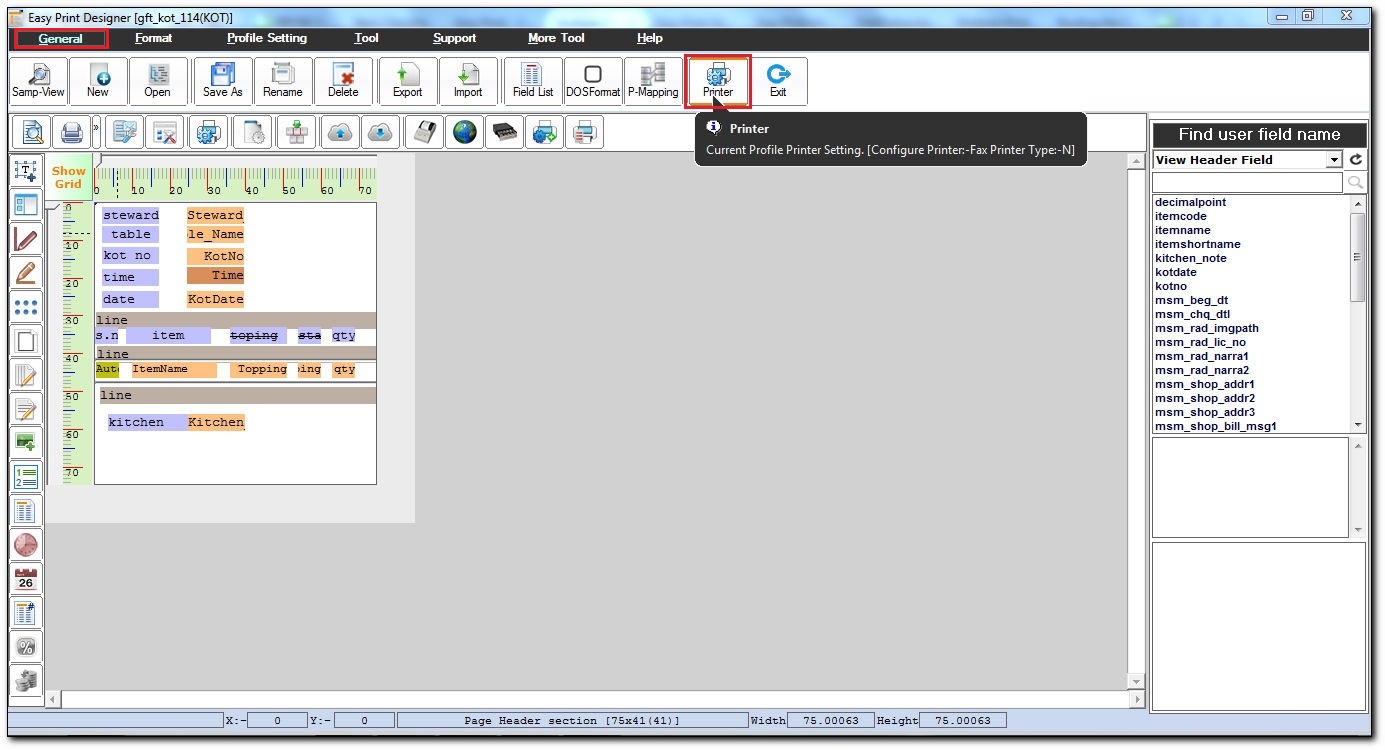The image size is (1385, 750).
Task: Refresh the user field list
Action: coord(1356,160)
